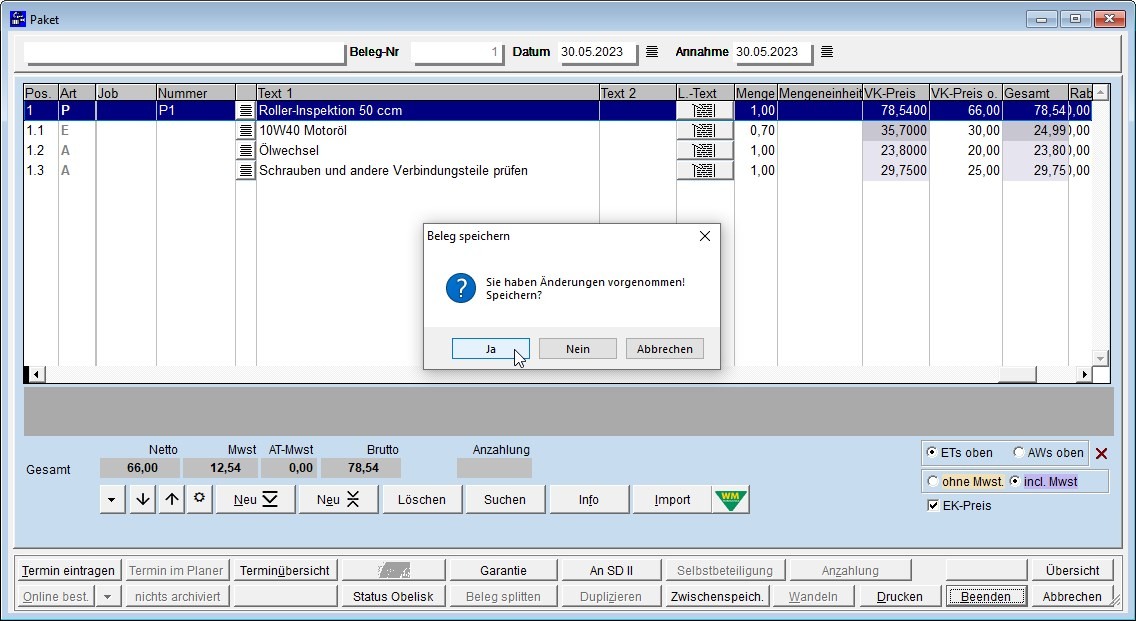This screenshot has width=1136, height=621.
Task: Open text editor icon for 10W40 Motoröl row
Action: tap(246, 130)
